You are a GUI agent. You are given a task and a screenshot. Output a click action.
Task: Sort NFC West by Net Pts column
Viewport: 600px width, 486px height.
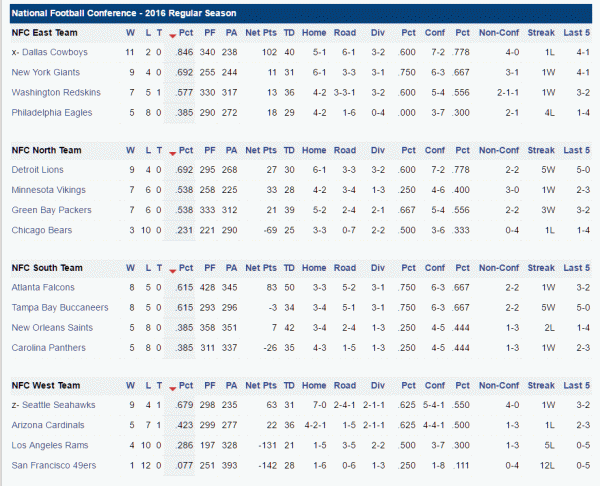point(261,385)
